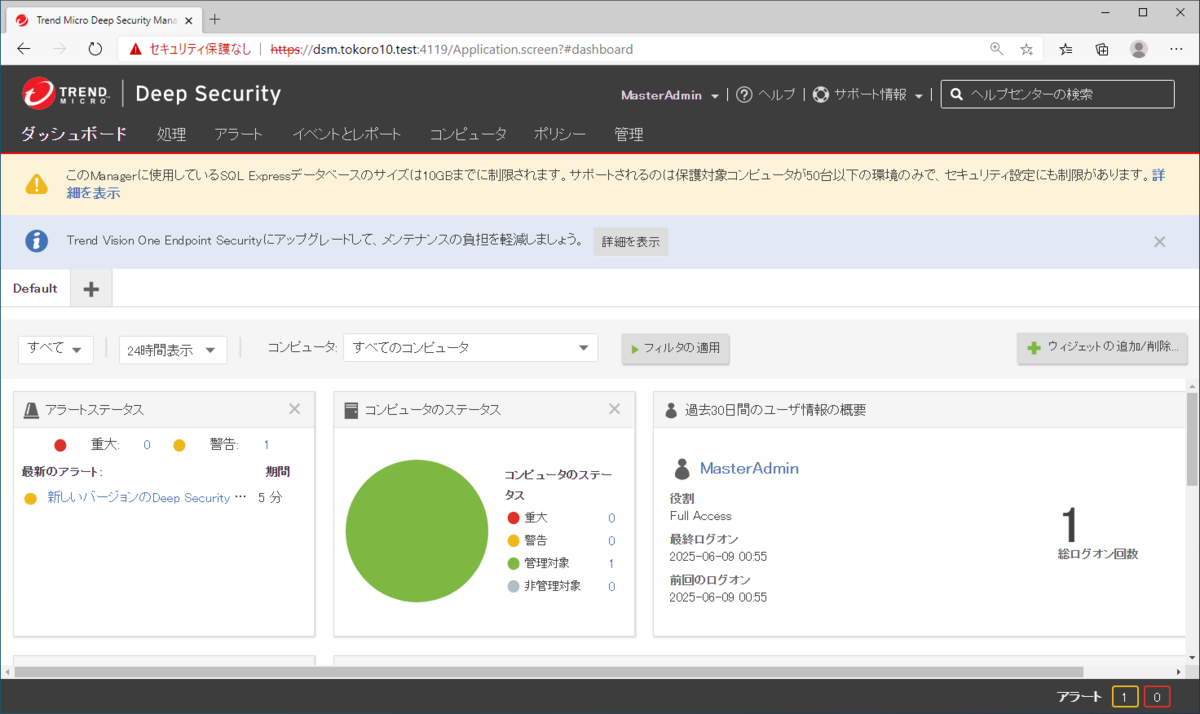Close the Trend Vision One info banner
Image resolution: width=1200 pixels, height=714 pixels.
[1160, 241]
